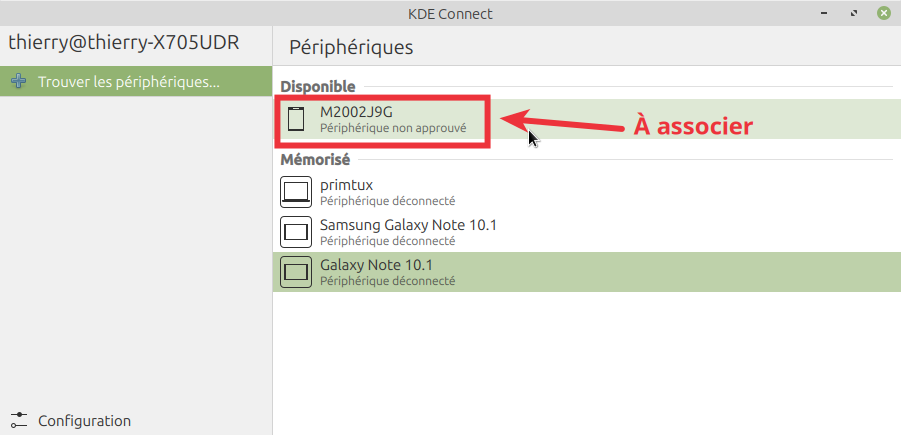
Task: Close the KDE Connect window
Action: [x=883, y=14]
